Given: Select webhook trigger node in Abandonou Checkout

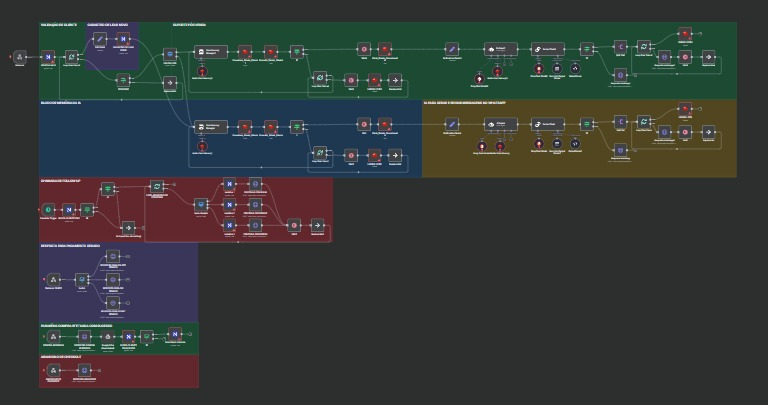Looking at the screenshot, I should (x=53, y=370).
